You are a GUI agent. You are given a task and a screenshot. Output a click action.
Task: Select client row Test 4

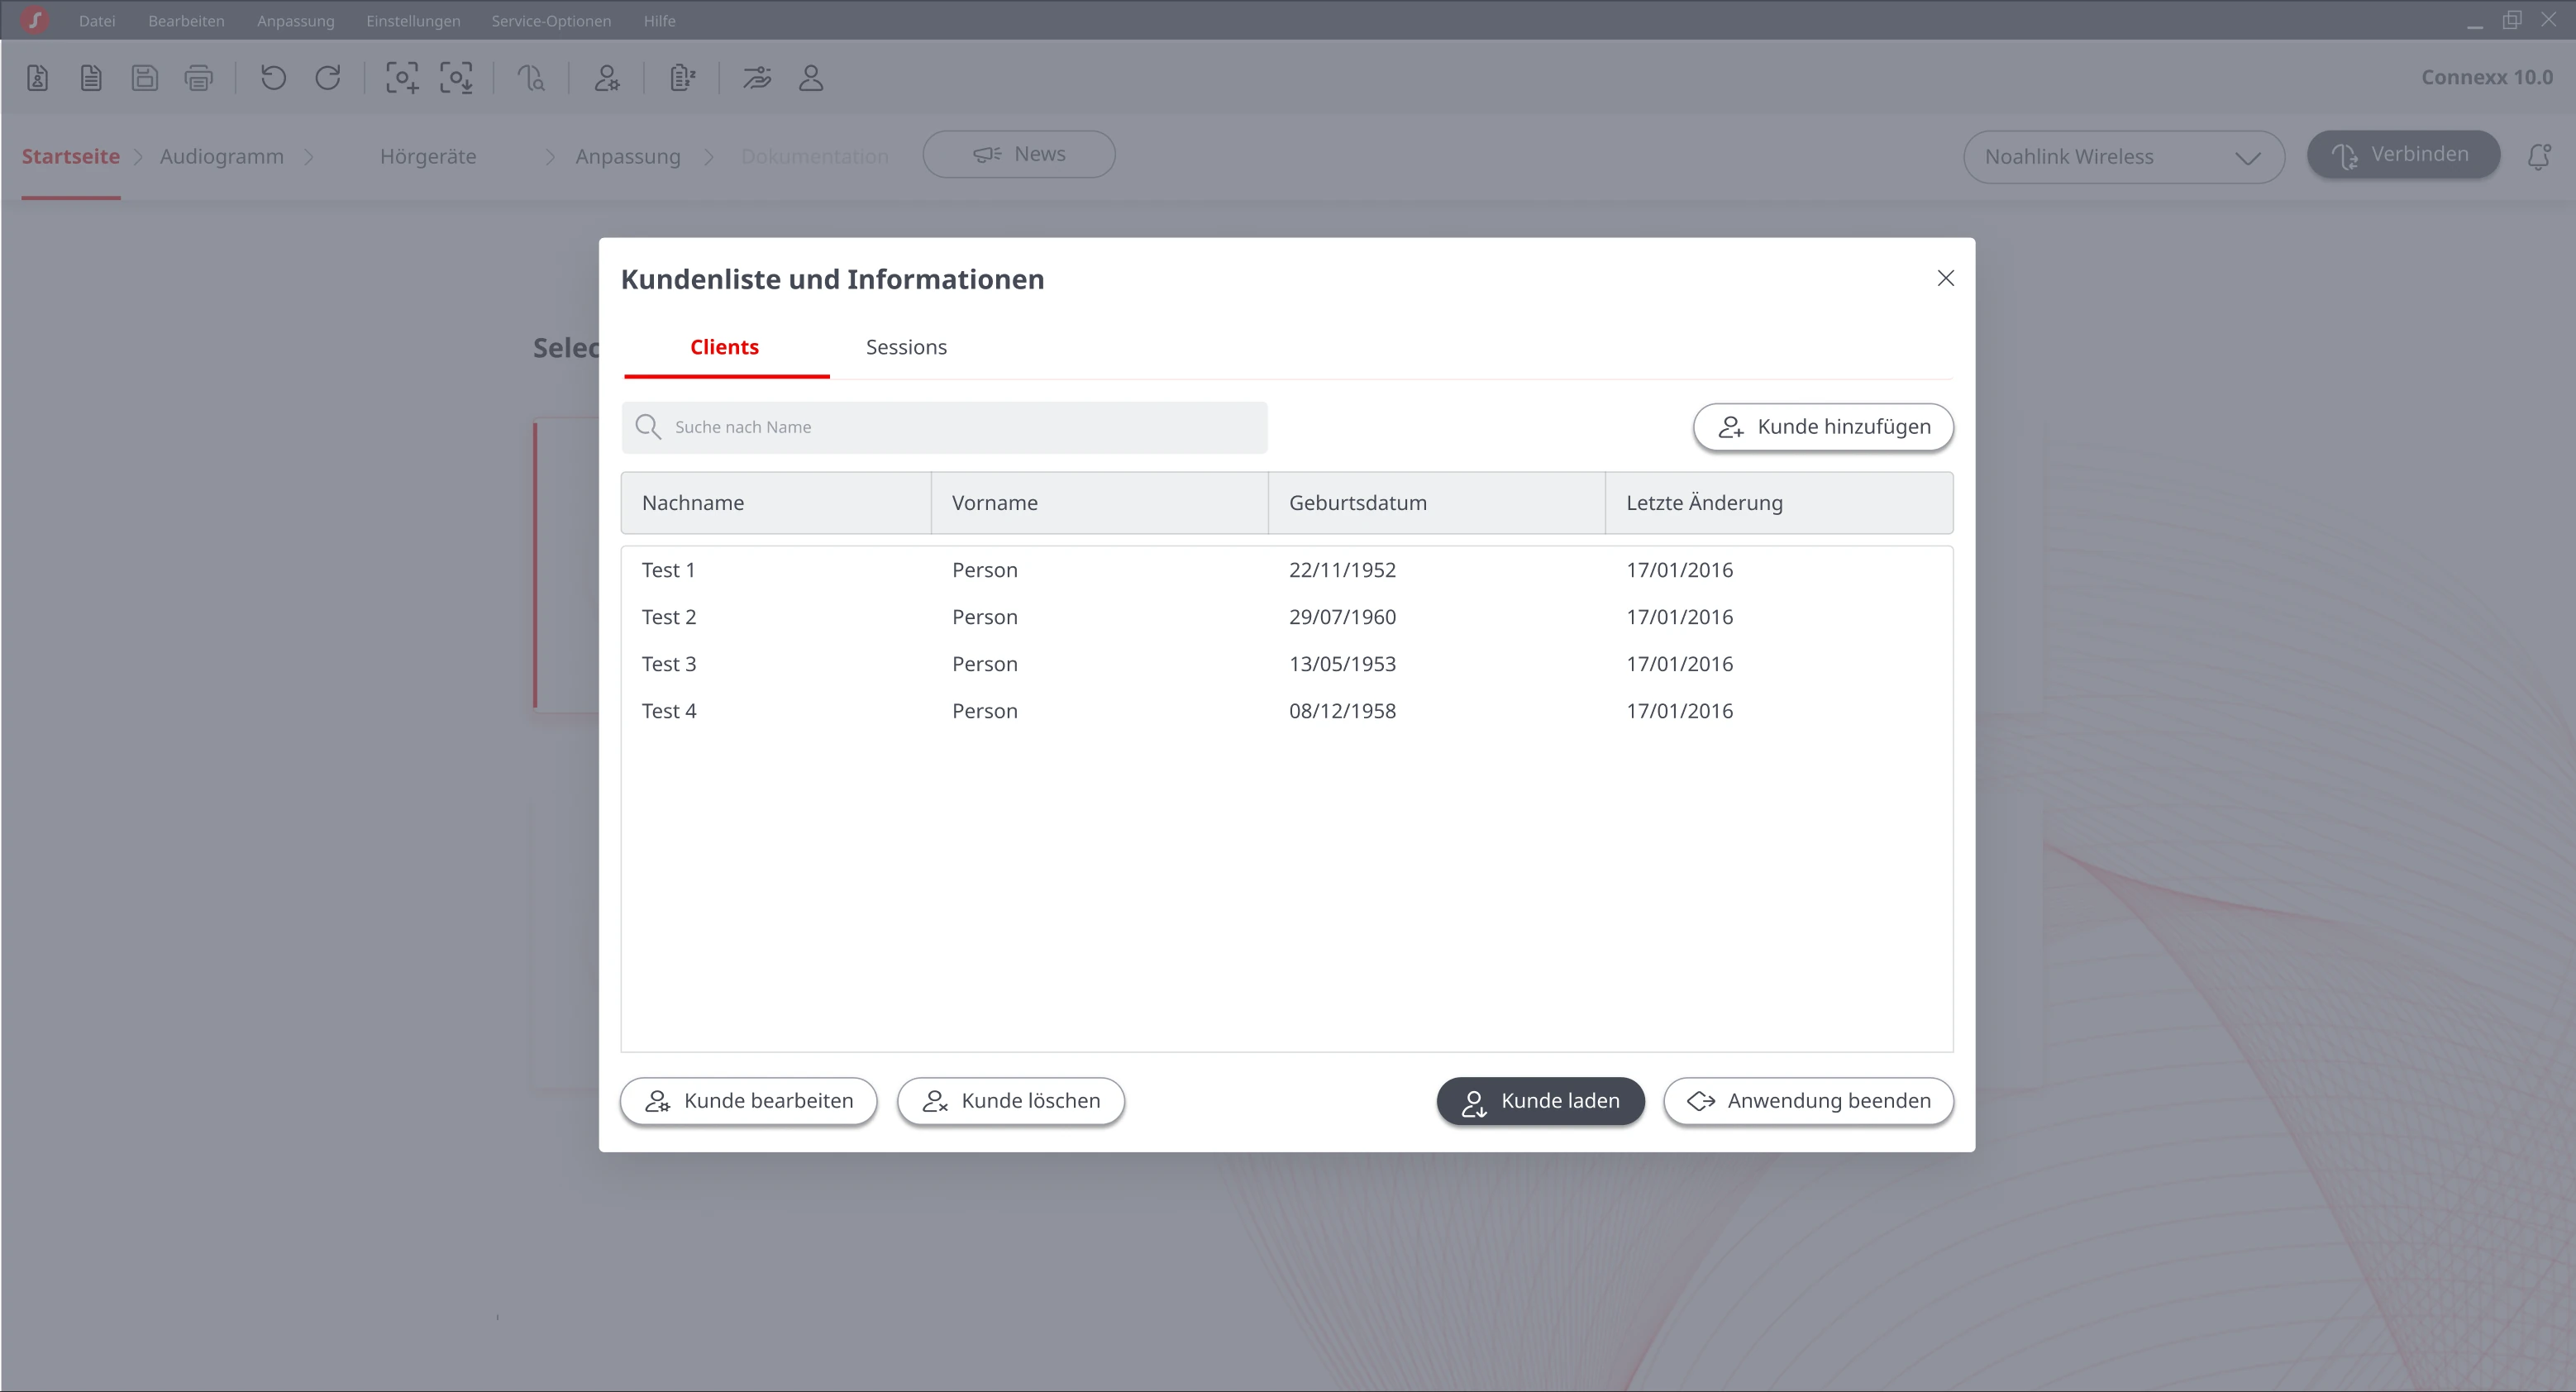(1286, 711)
